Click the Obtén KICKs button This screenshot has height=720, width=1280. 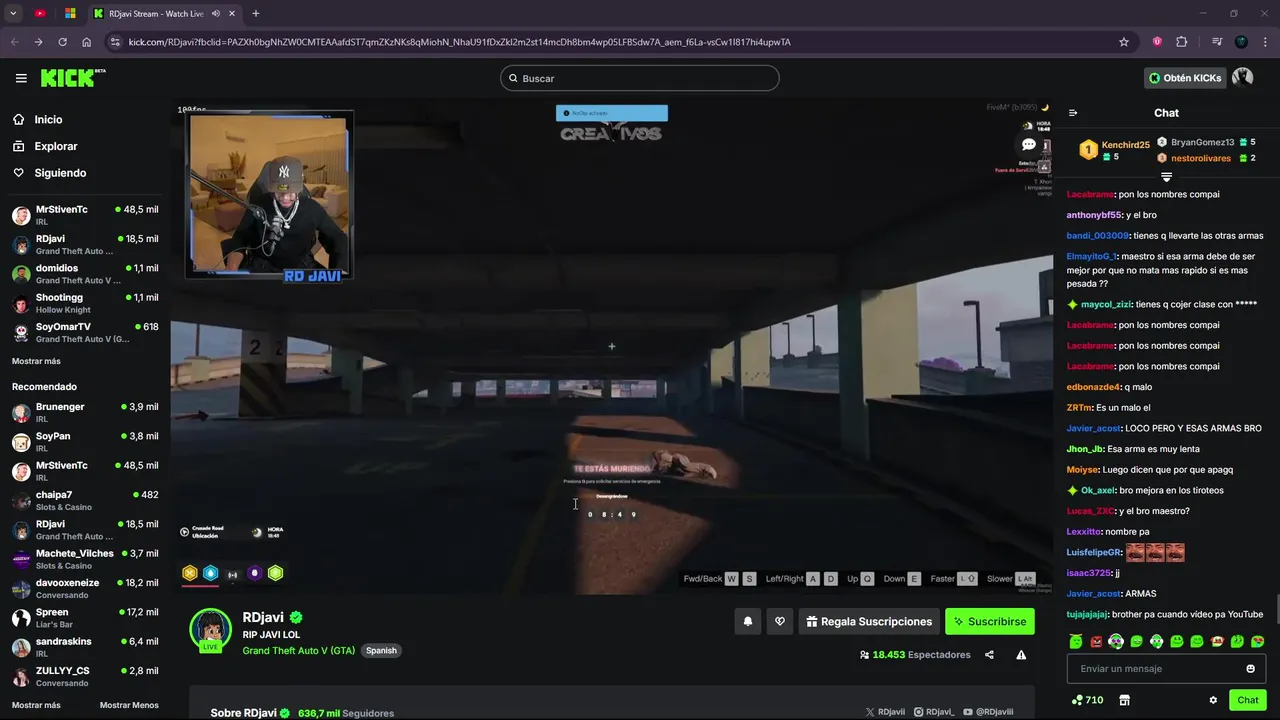(1185, 78)
